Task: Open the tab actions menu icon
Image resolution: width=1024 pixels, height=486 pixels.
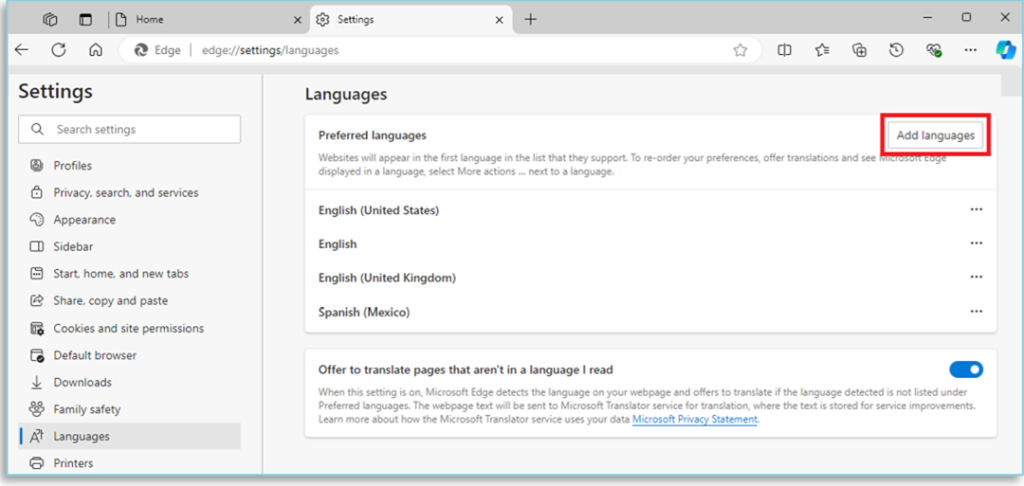Action: tap(85, 19)
